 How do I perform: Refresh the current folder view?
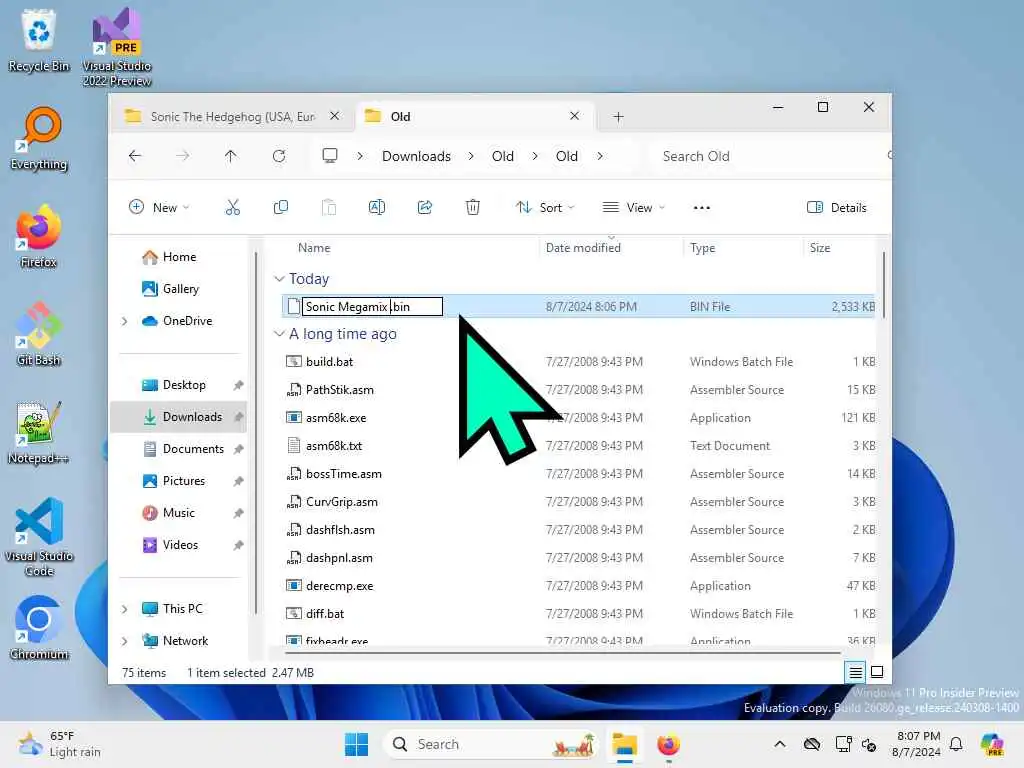click(279, 156)
